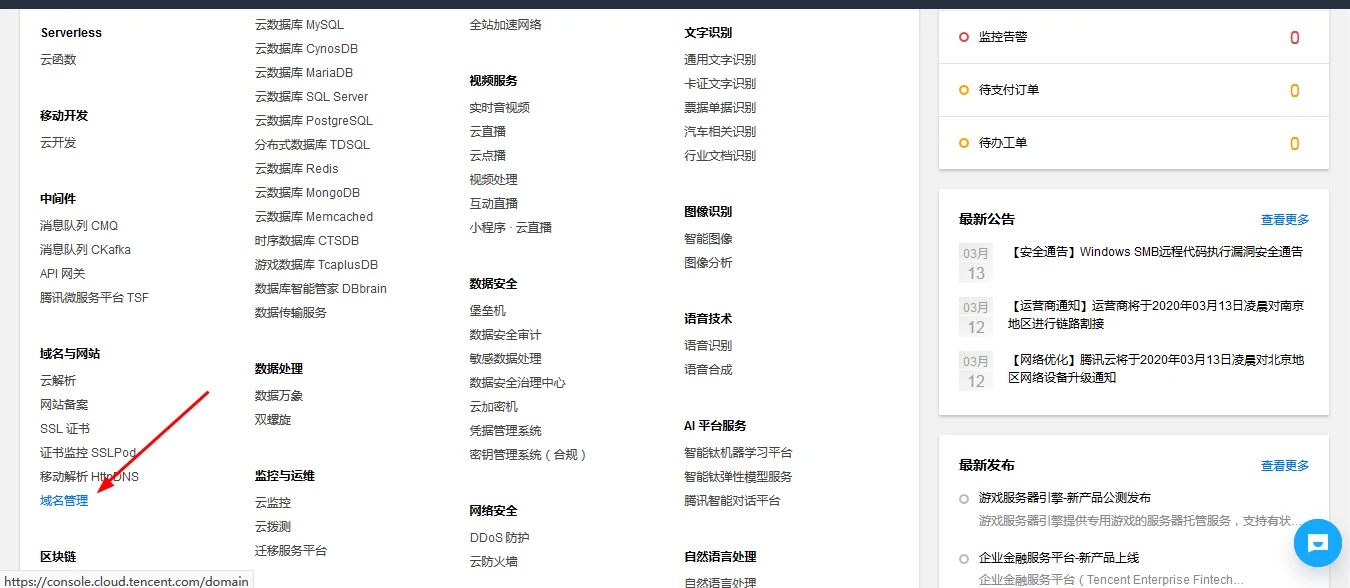The height and width of the screenshot is (588, 1350).
Task: Open 全站加速网络 link
Action: pos(505,25)
